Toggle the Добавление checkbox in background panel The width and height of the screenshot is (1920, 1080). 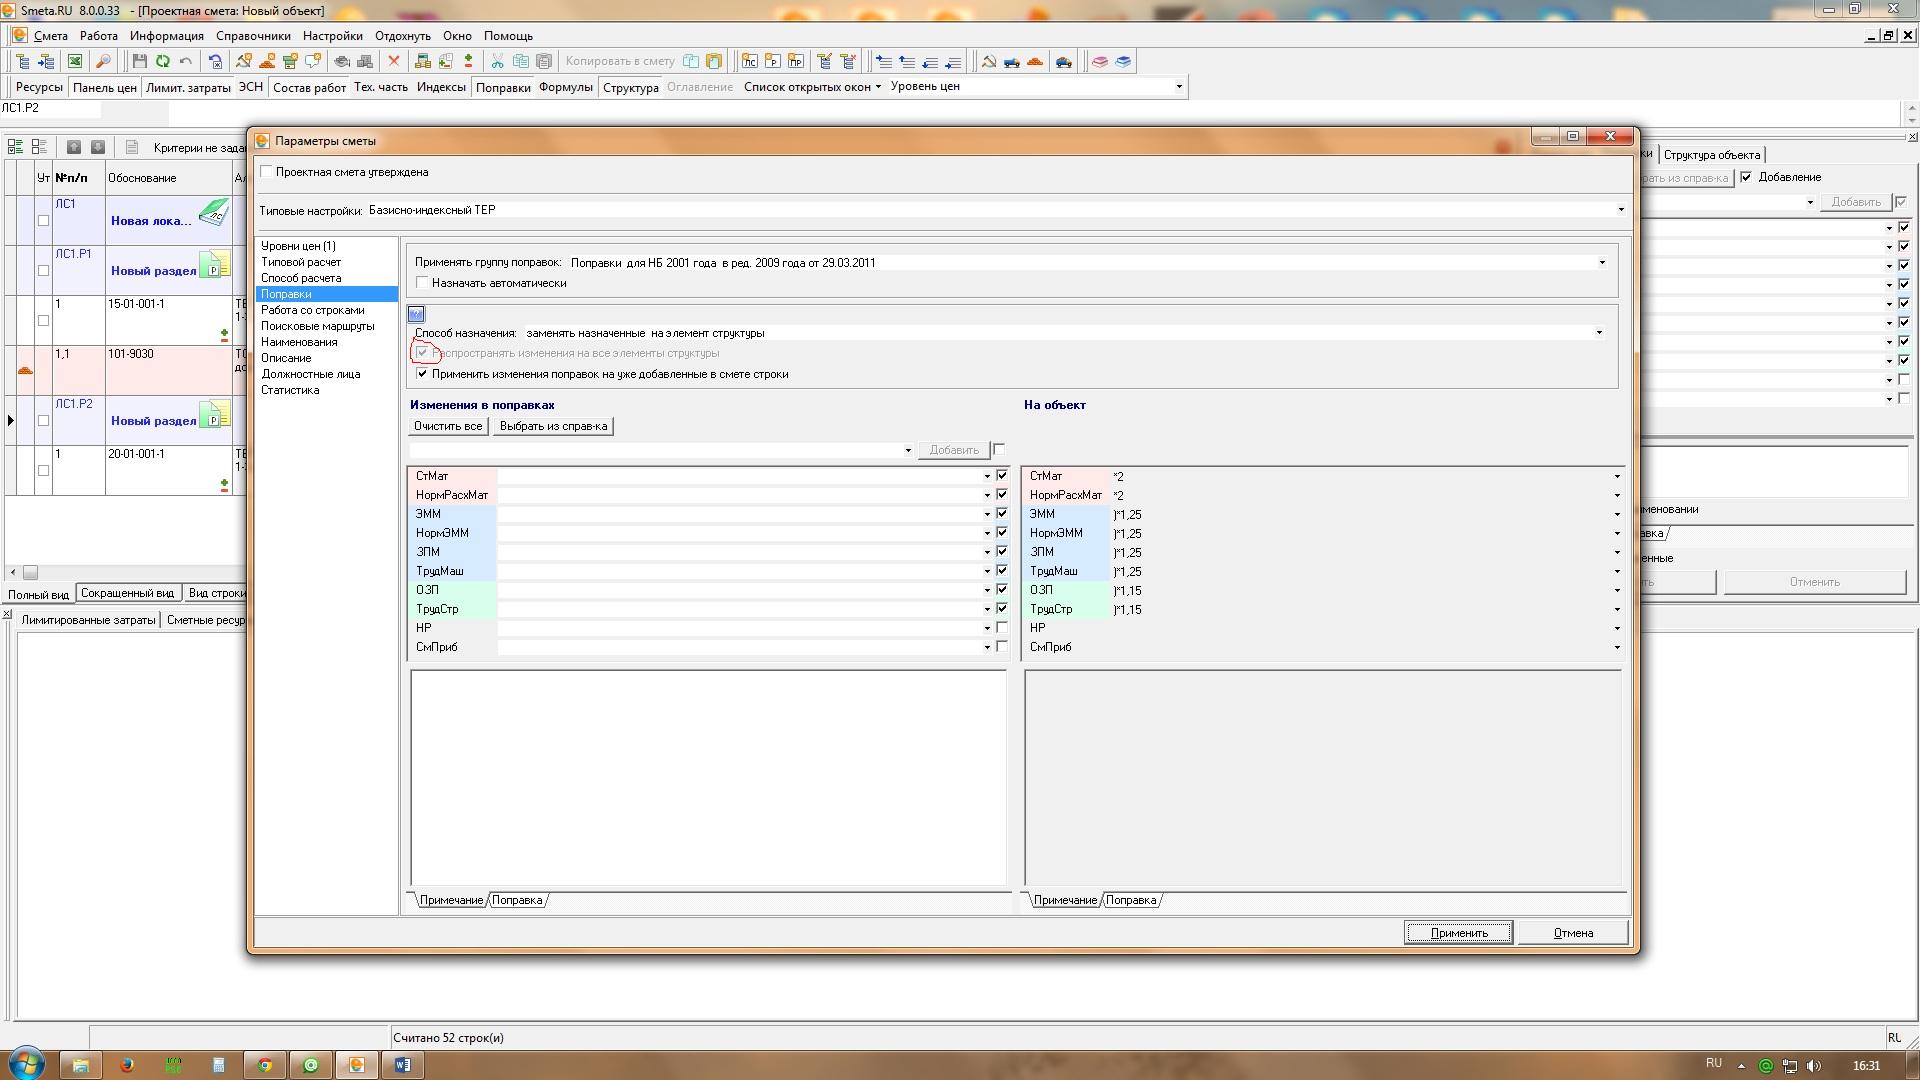[x=1746, y=177]
